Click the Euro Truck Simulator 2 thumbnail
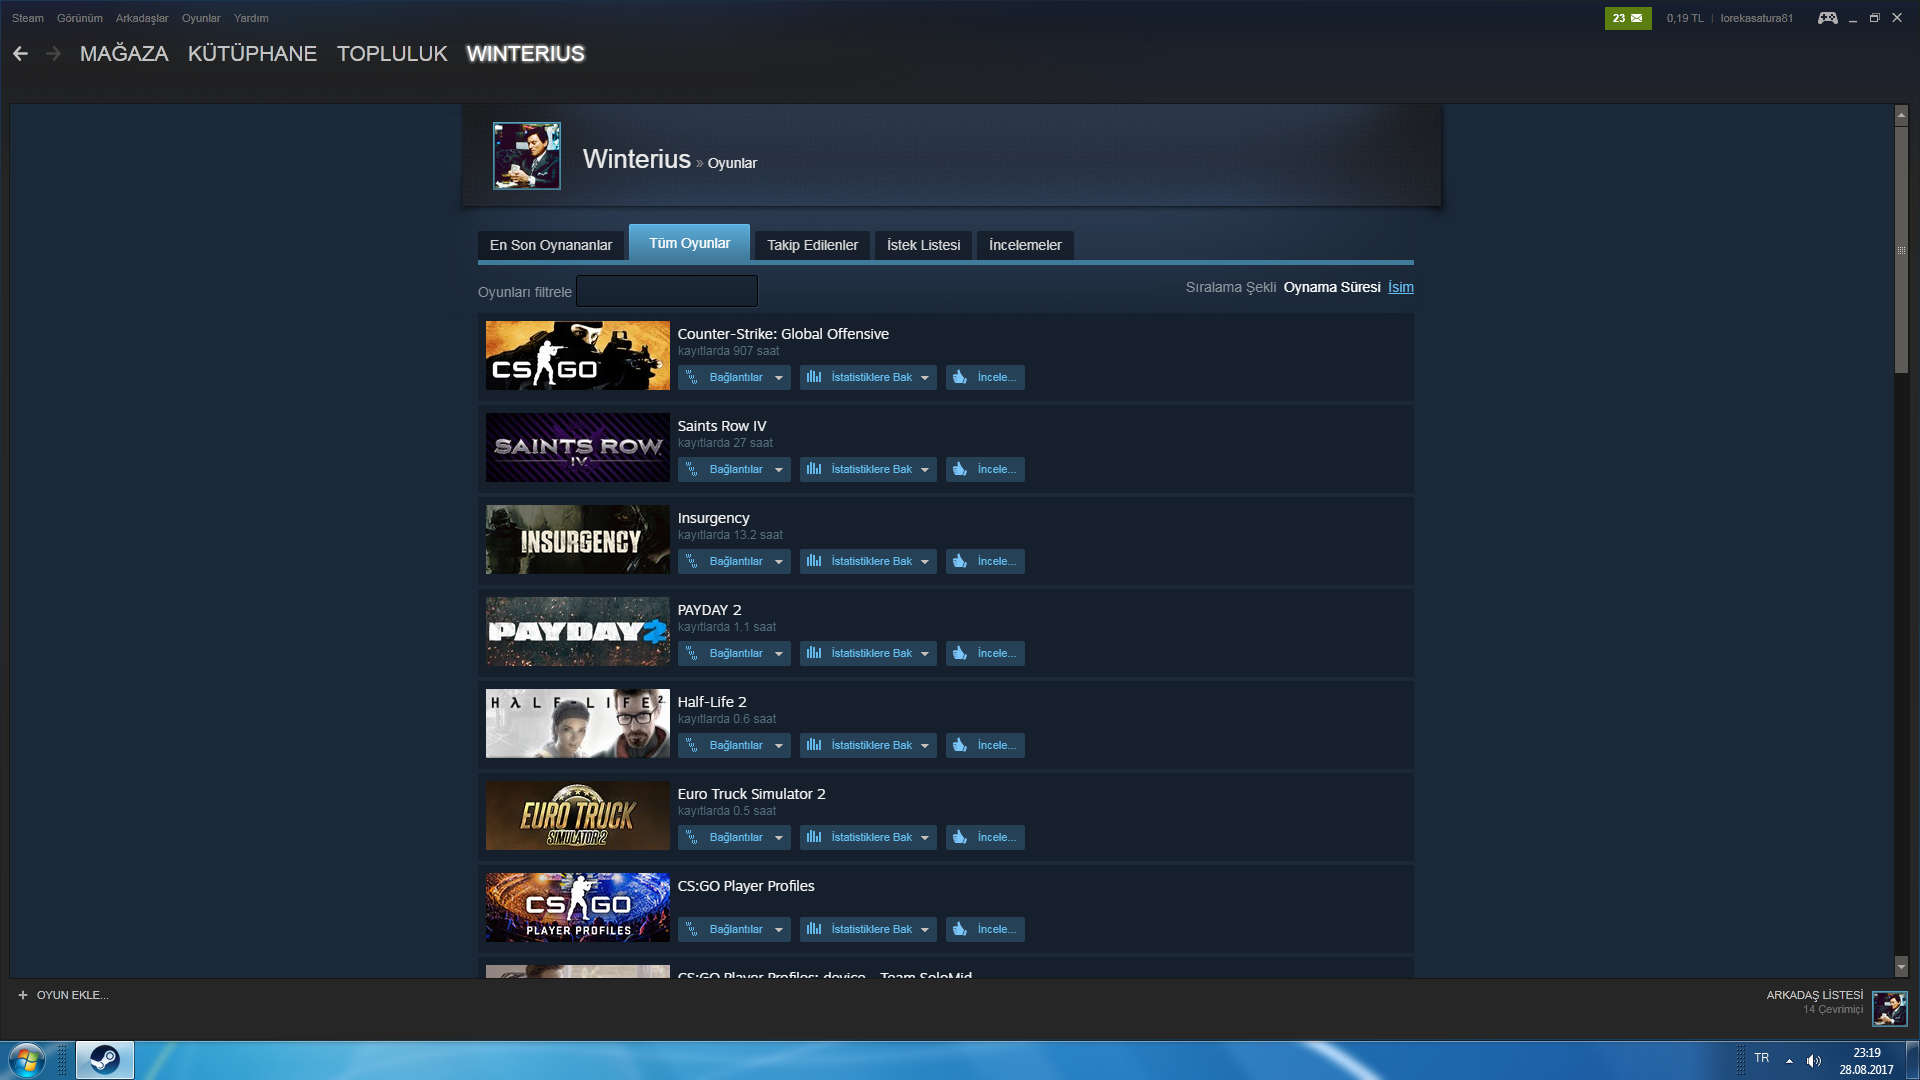This screenshot has height=1080, width=1920. click(x=577, y=816)
